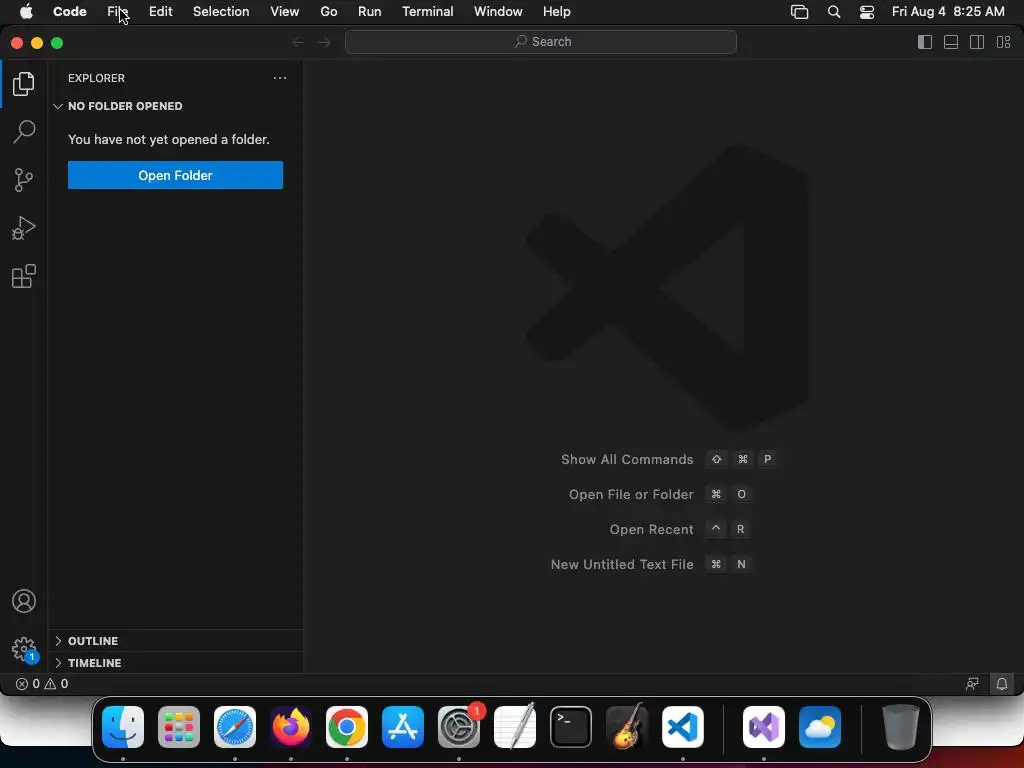Open GarageBand from the dock
This screenshot has width=1024, height=768.
click(627, 727)
